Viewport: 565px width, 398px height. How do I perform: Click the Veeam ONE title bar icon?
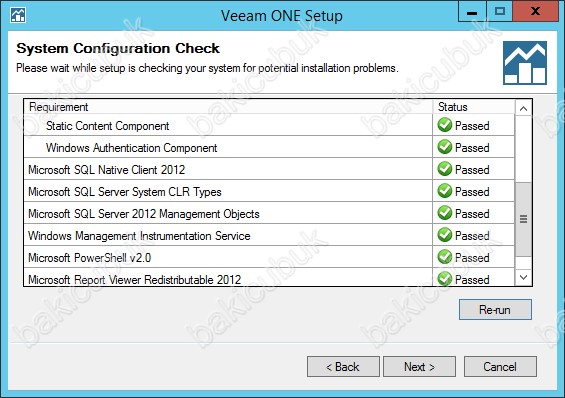pyautogui.click(x=18, y=15)
